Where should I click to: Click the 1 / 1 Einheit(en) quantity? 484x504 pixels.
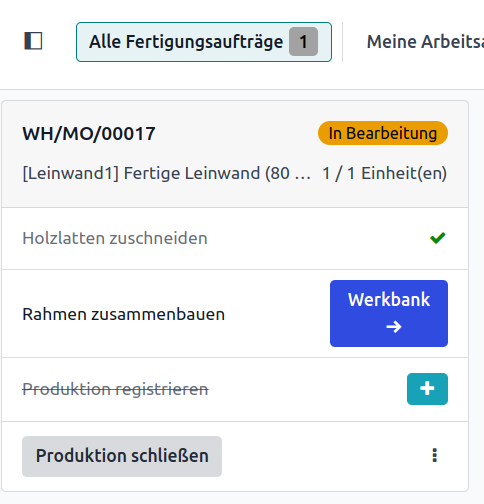coord(384,173)
